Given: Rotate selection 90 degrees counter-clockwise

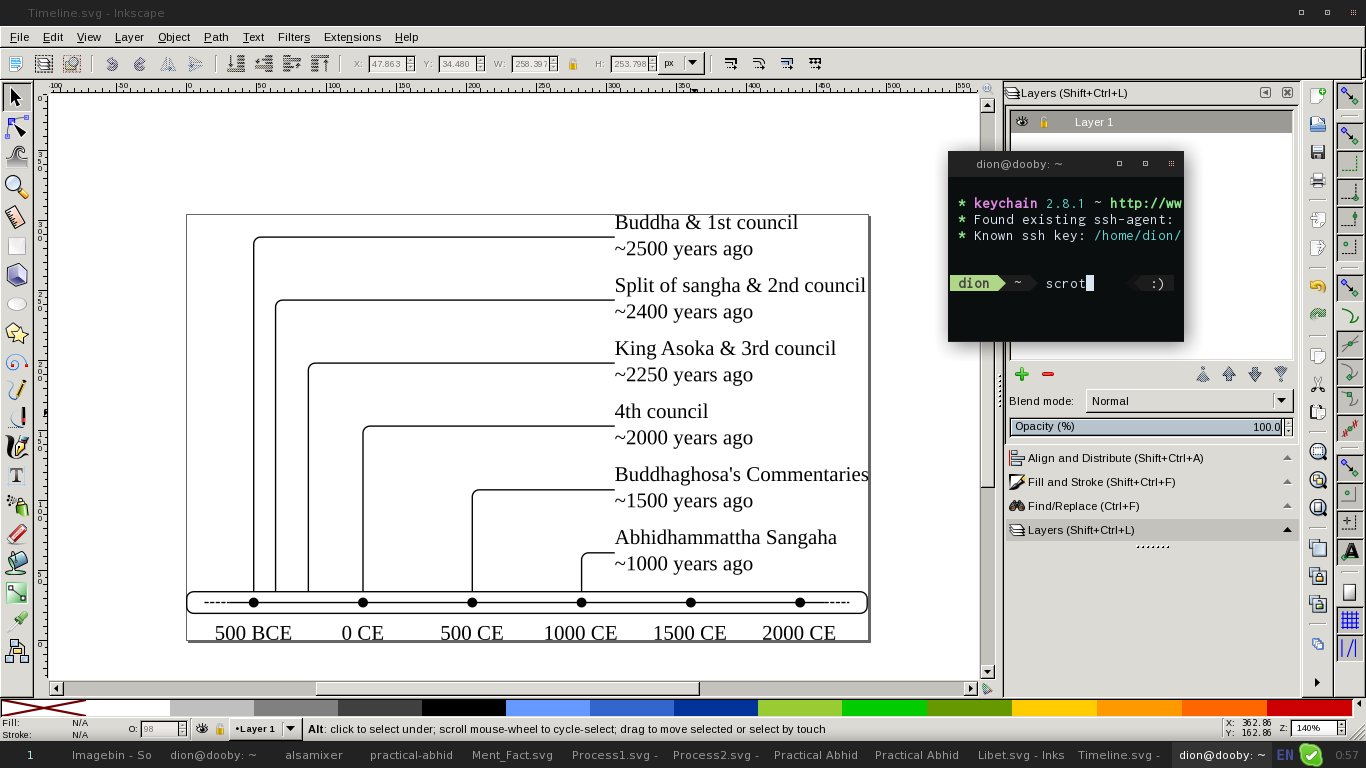Looking at the screenshot, I should click(112, 64).
